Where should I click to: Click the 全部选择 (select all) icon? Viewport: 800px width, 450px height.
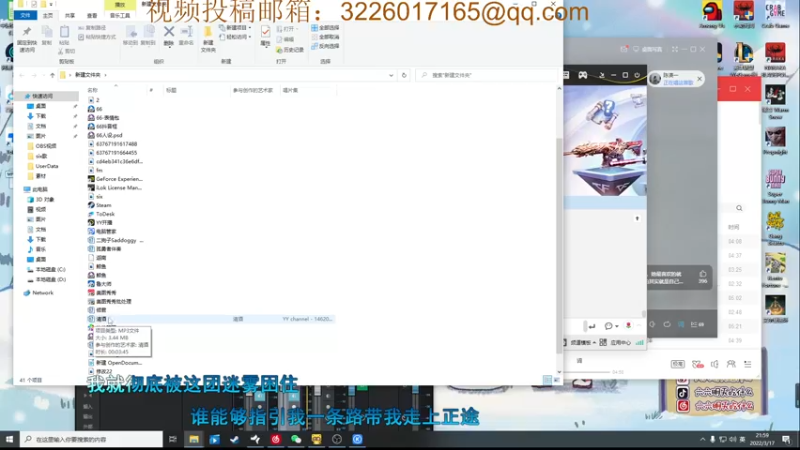314,28
